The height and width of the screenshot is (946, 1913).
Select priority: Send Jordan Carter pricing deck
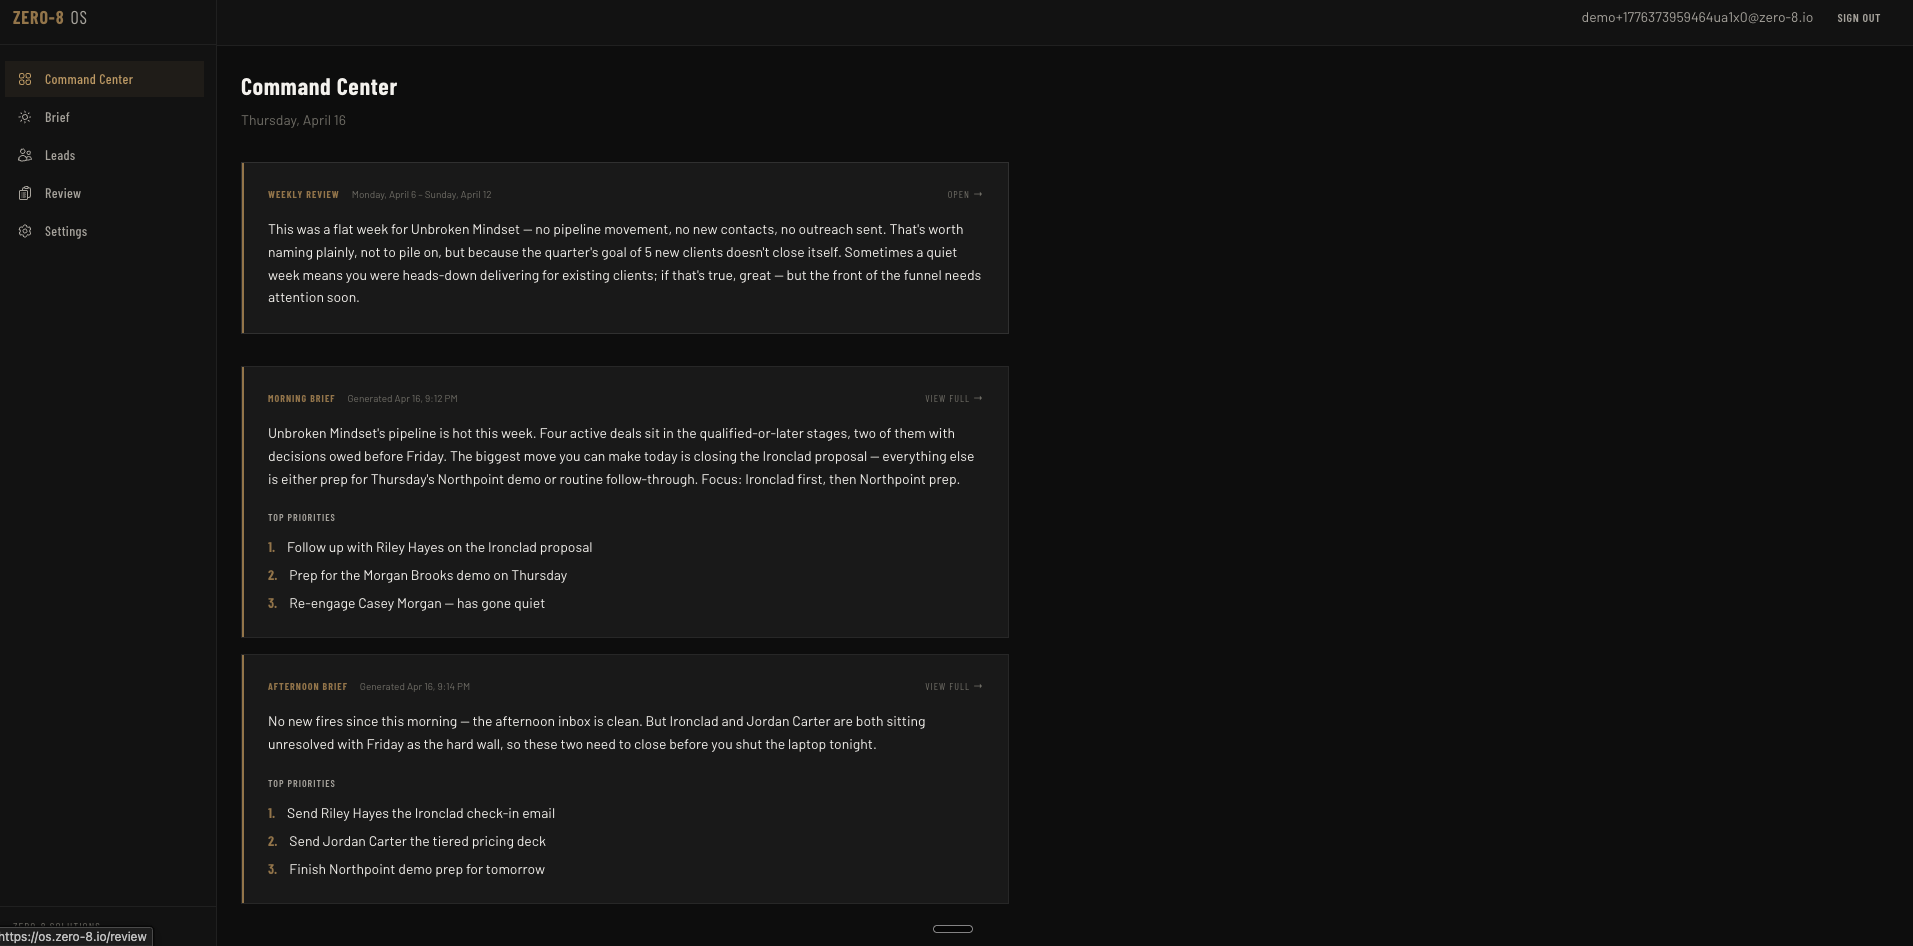417,841
